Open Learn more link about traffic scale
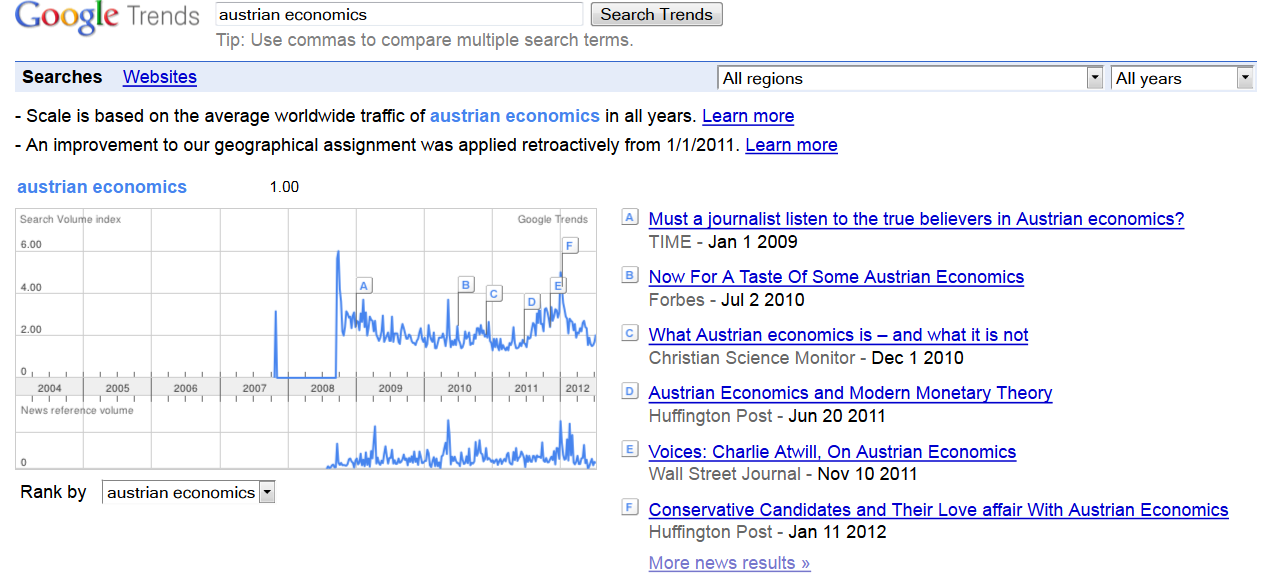Screen dimensions: 1266x582 pos(748,116)
